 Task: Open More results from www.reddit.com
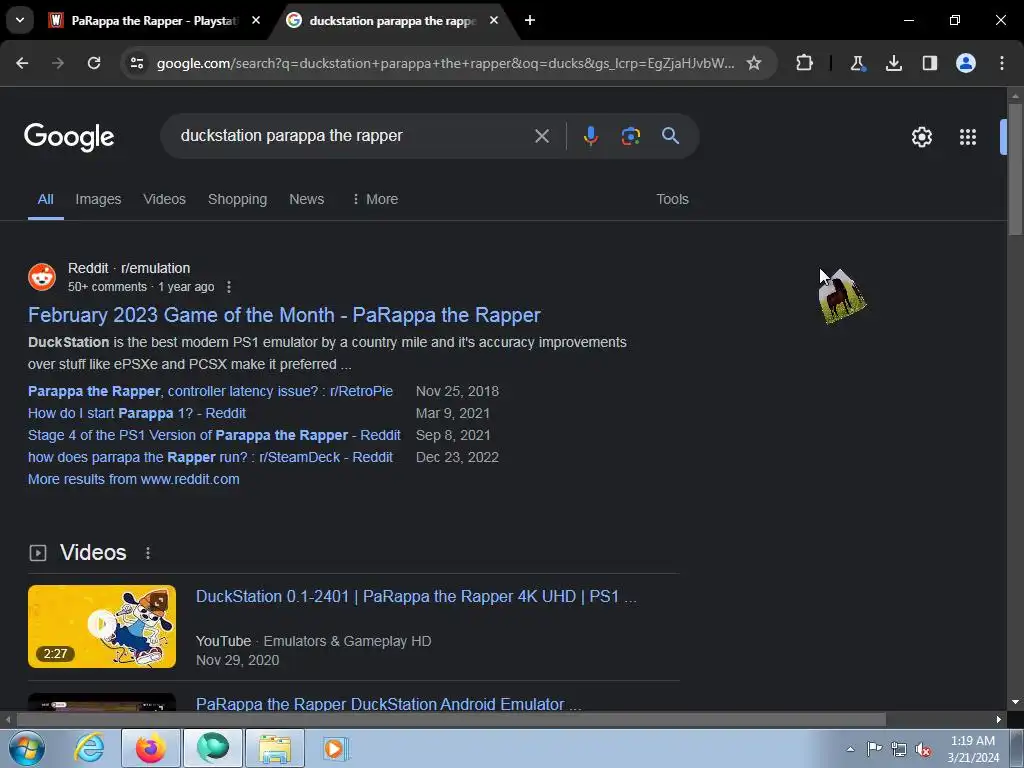tap(133, 479)
